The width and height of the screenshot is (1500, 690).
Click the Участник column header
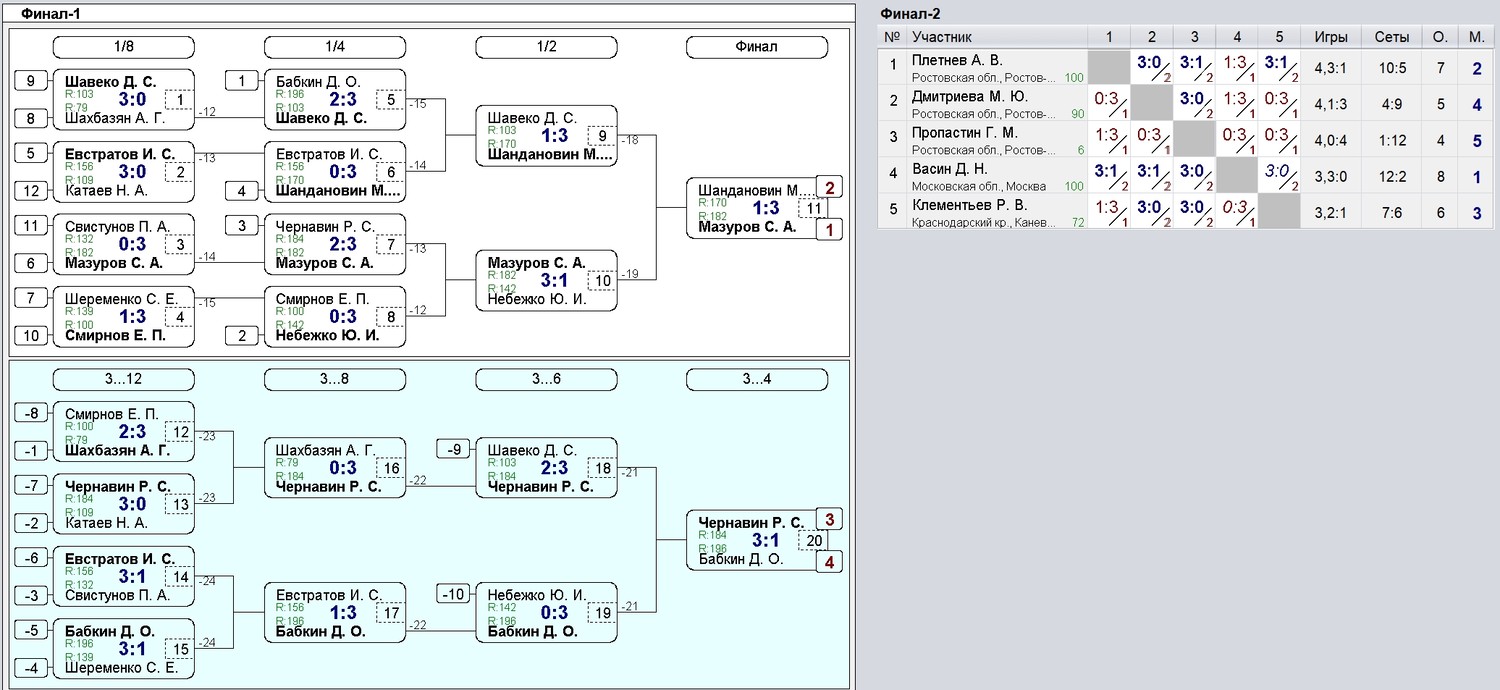click(942, 37)
